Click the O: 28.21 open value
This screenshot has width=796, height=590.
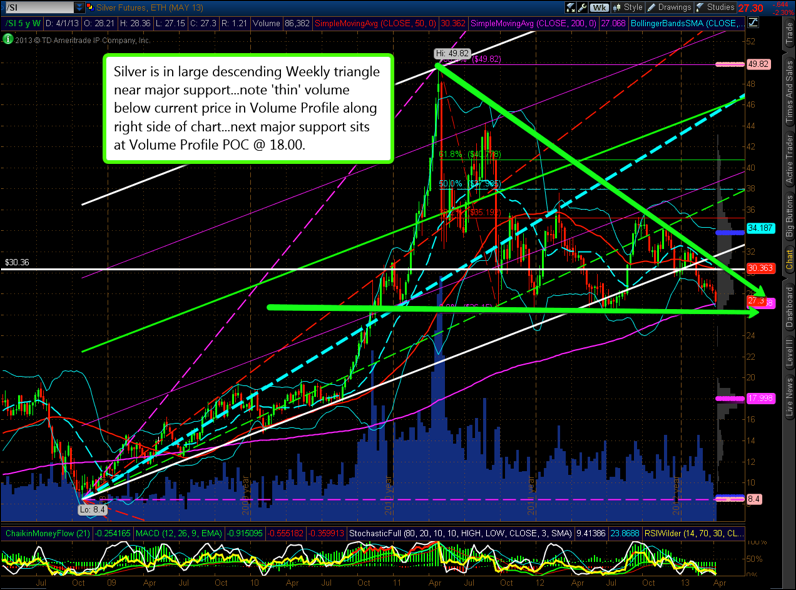pos(99,23)
